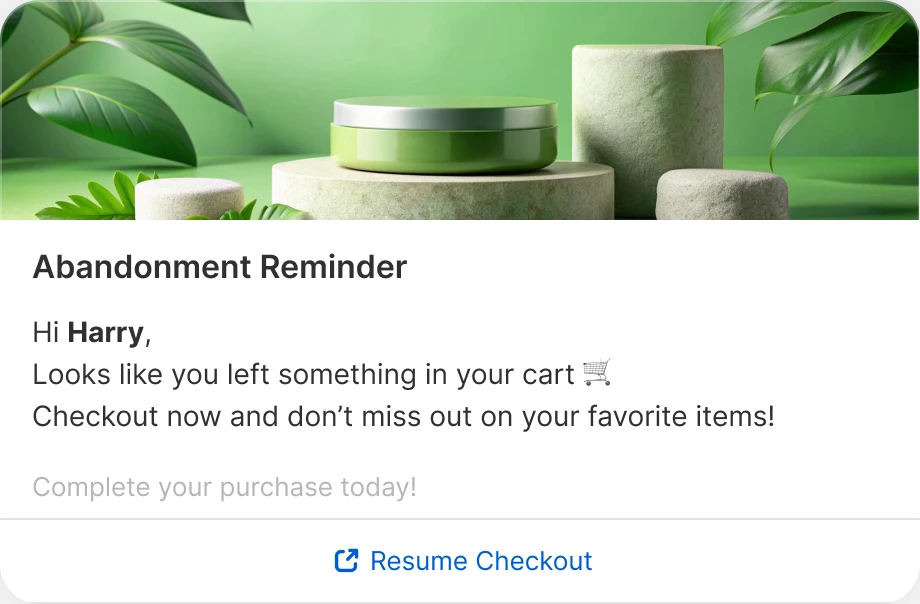The height and width of the screenshot is (604, 920).
Task: Click the external link icon beside Resume Checkout
Action: click(345, 561)
